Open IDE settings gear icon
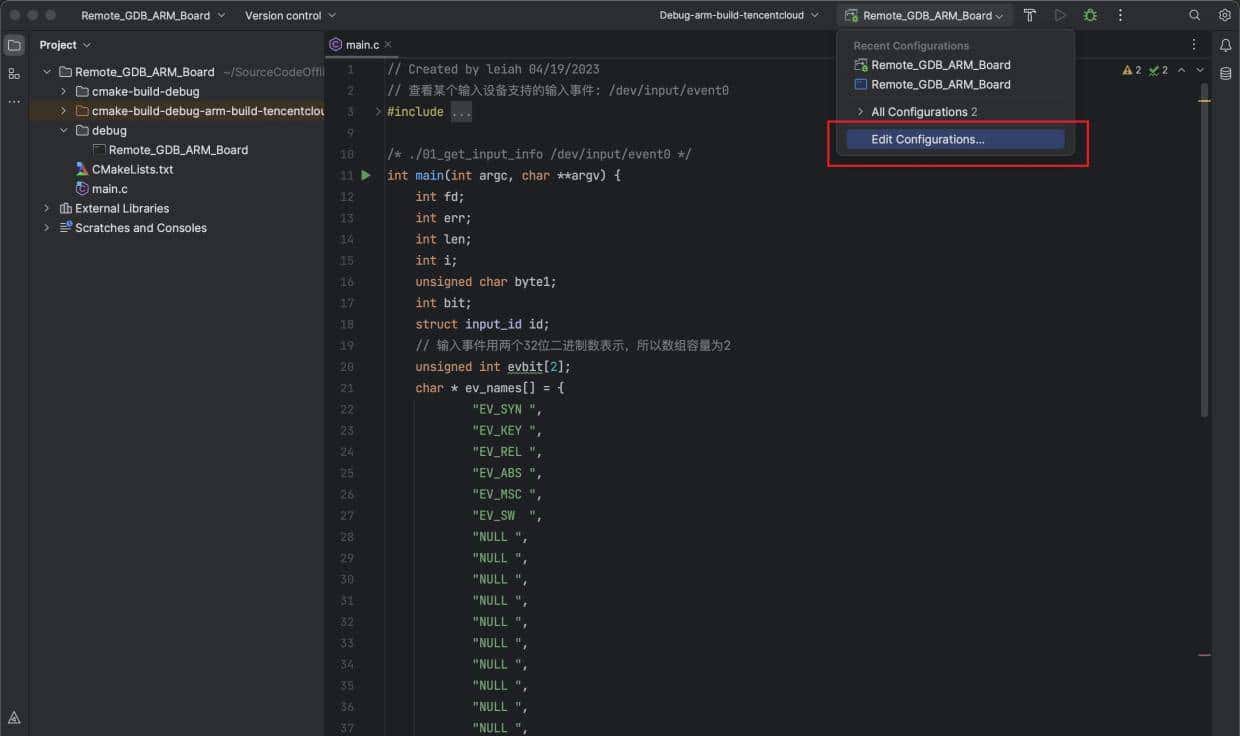The image size is (1240, 736). (x=1224, y=15)
